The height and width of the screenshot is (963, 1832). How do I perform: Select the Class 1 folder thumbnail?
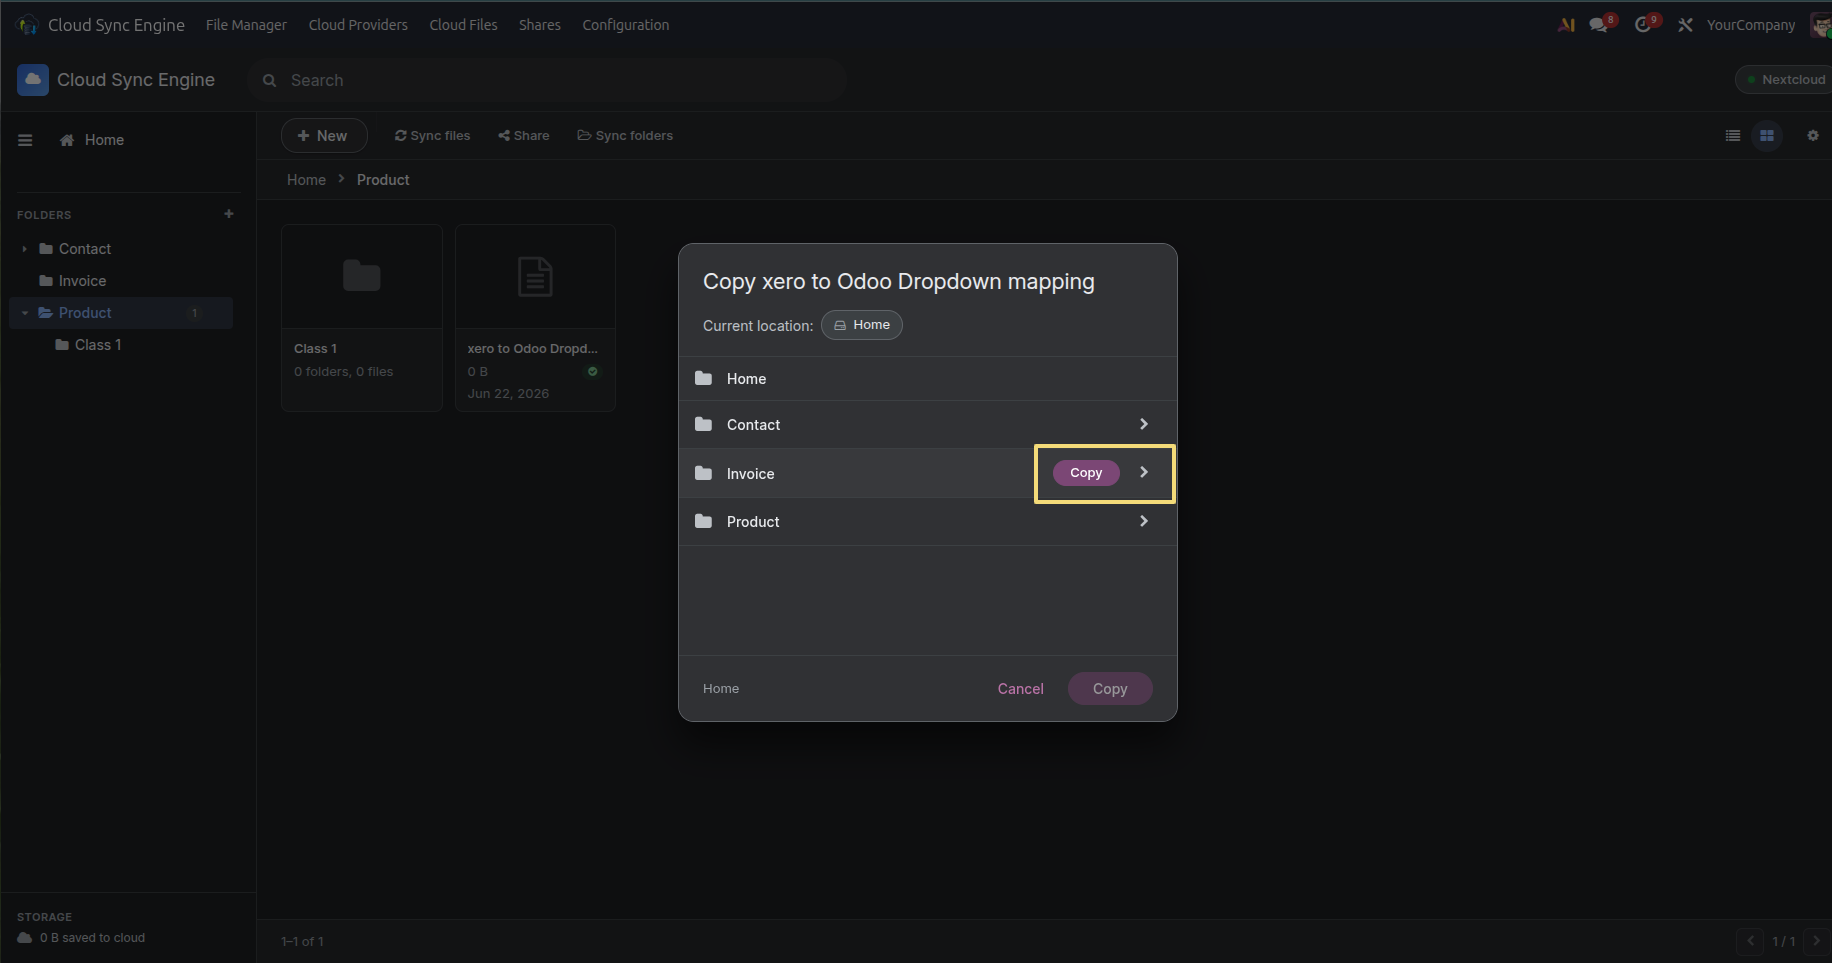click(x=362, y=318)
